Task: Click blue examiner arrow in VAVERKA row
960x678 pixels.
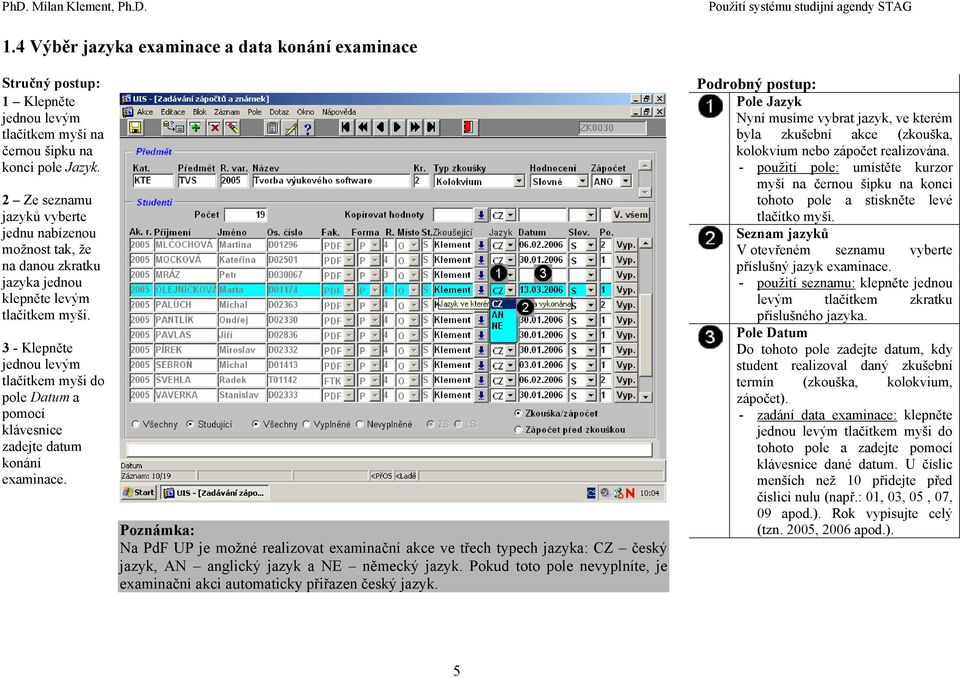Action: (481, 396)
